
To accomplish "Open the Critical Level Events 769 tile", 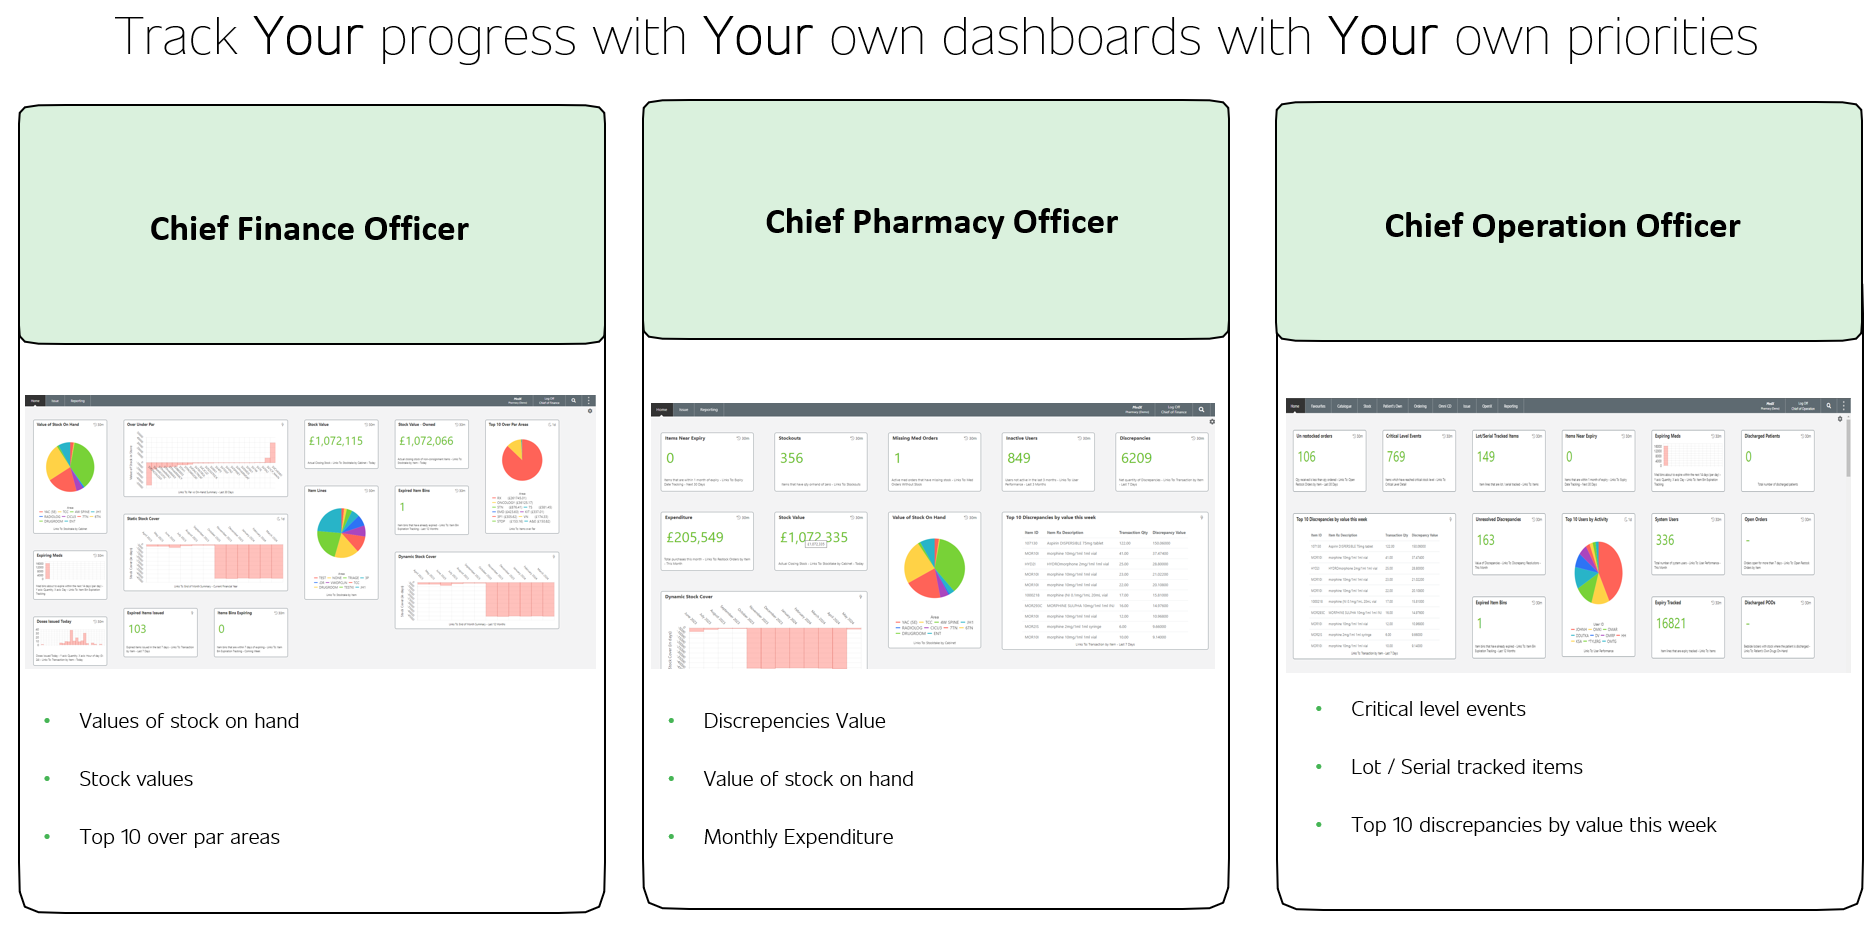I will 1419,461.
